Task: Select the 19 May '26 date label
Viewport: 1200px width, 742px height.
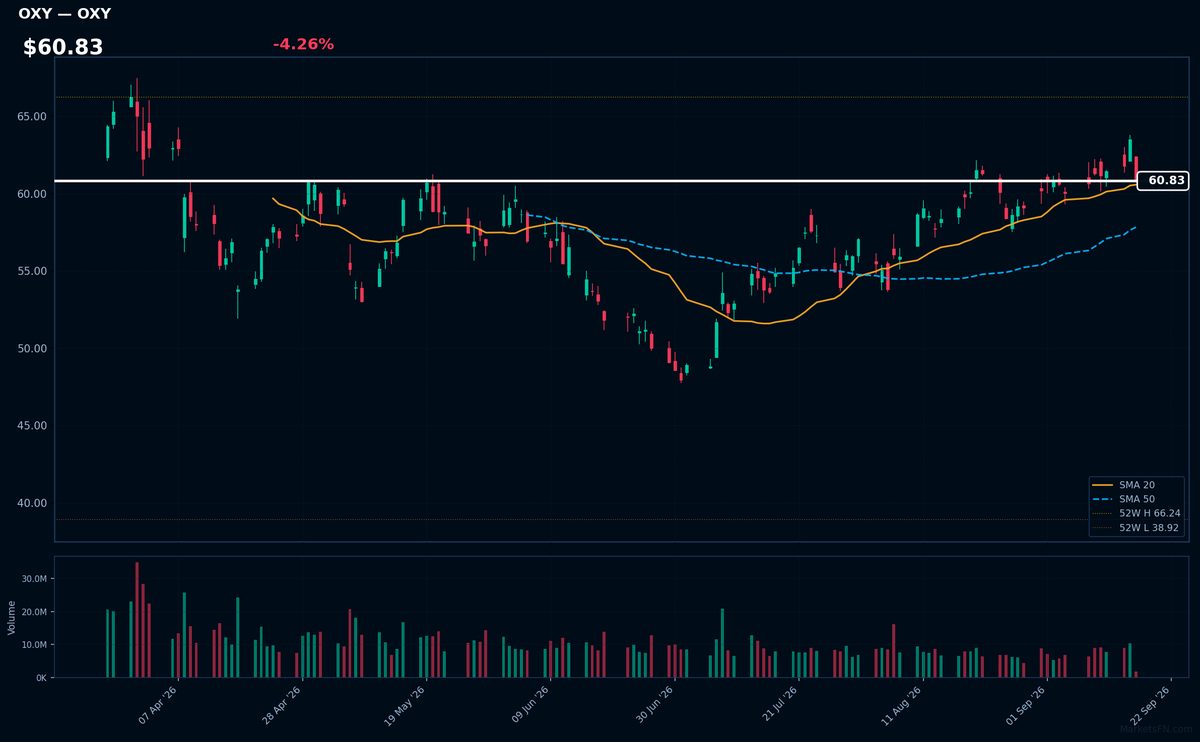Action: pos(404,705)
